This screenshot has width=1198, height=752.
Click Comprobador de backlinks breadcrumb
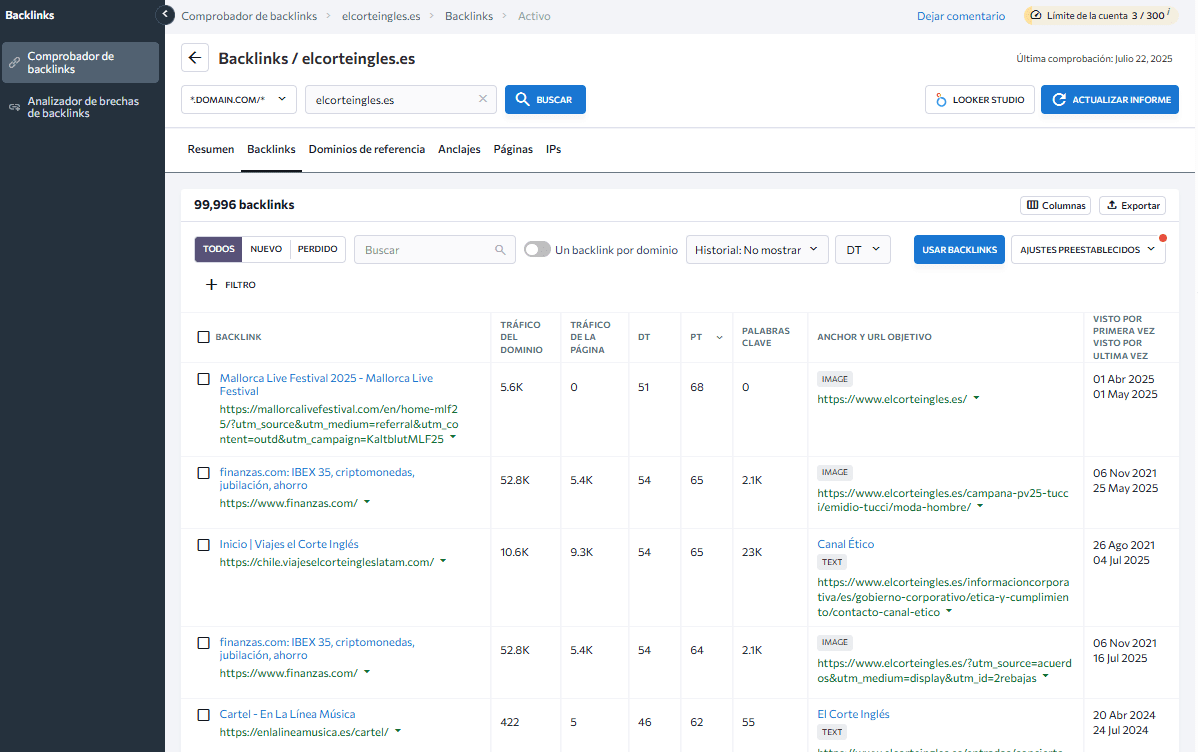coord(249,16)
